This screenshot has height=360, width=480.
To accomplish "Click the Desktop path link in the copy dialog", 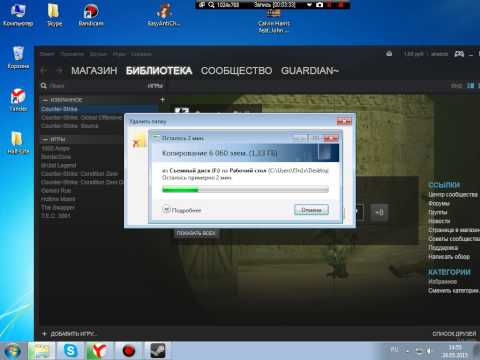I will point(298,171).
